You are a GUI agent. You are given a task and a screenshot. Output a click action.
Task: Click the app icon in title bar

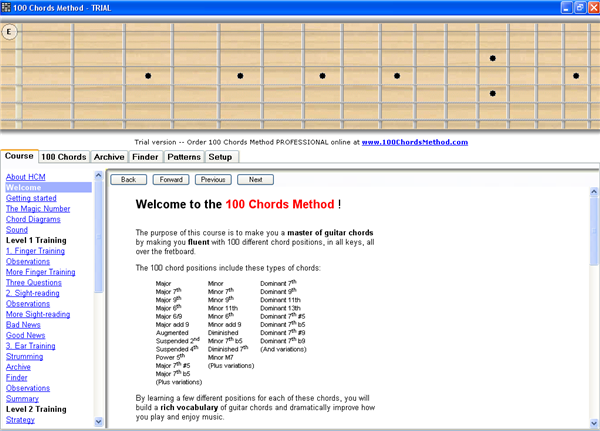[6, 7]
